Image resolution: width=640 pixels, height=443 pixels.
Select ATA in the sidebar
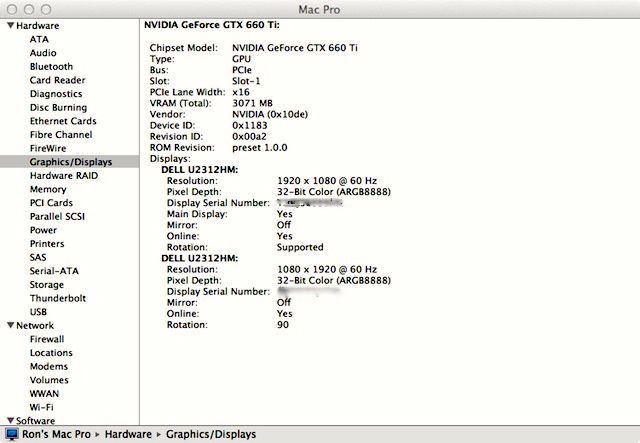(39, 39)
